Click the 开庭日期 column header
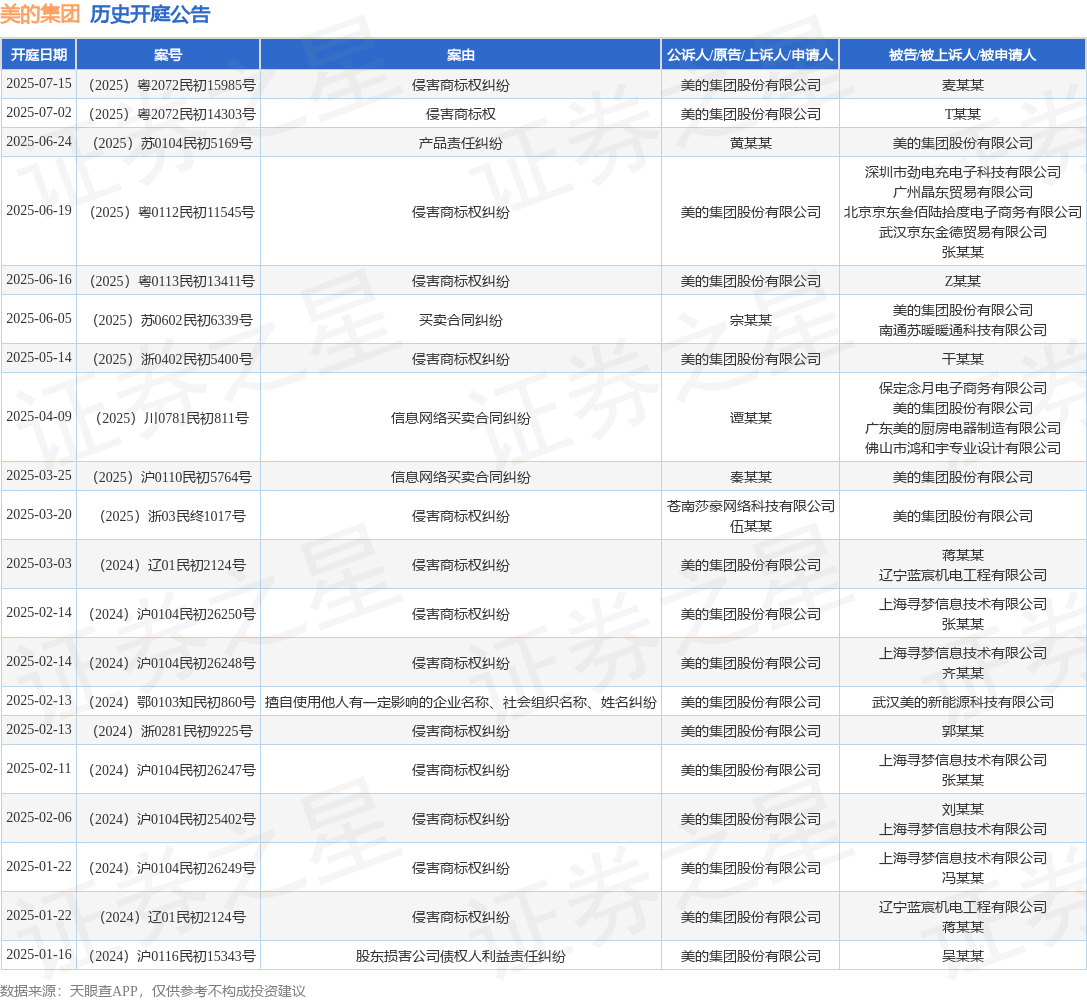Viewport: 1087px width, 1000px height. [x=39, y=55]
